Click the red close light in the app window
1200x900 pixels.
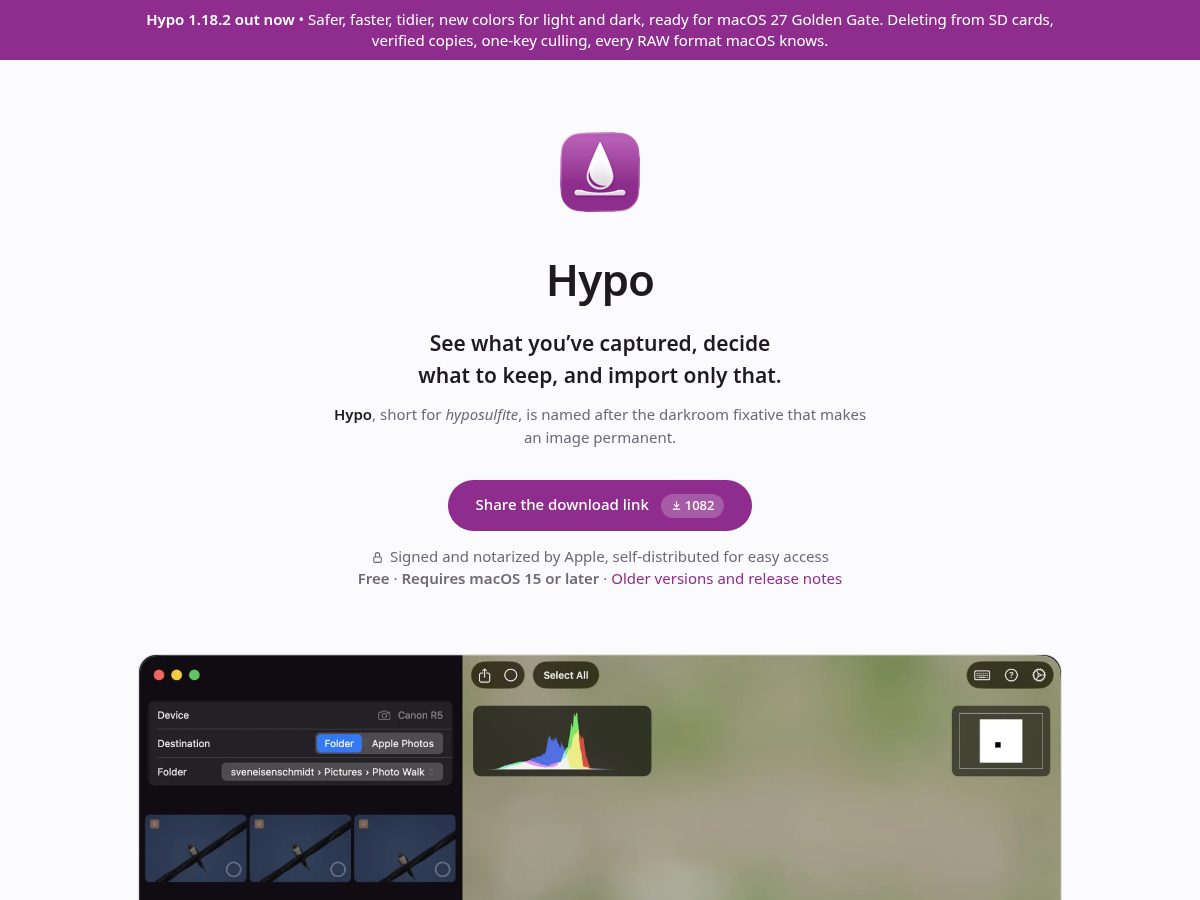pyautogui.click(x=159, y=675)
